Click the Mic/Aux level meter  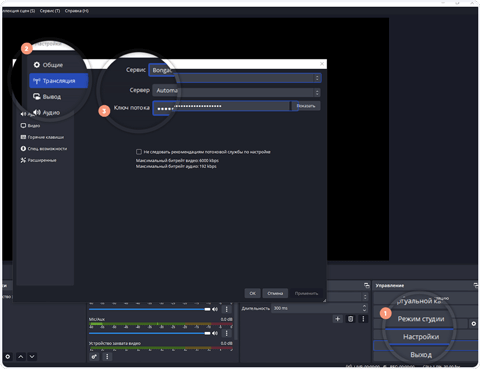(161, 324)
